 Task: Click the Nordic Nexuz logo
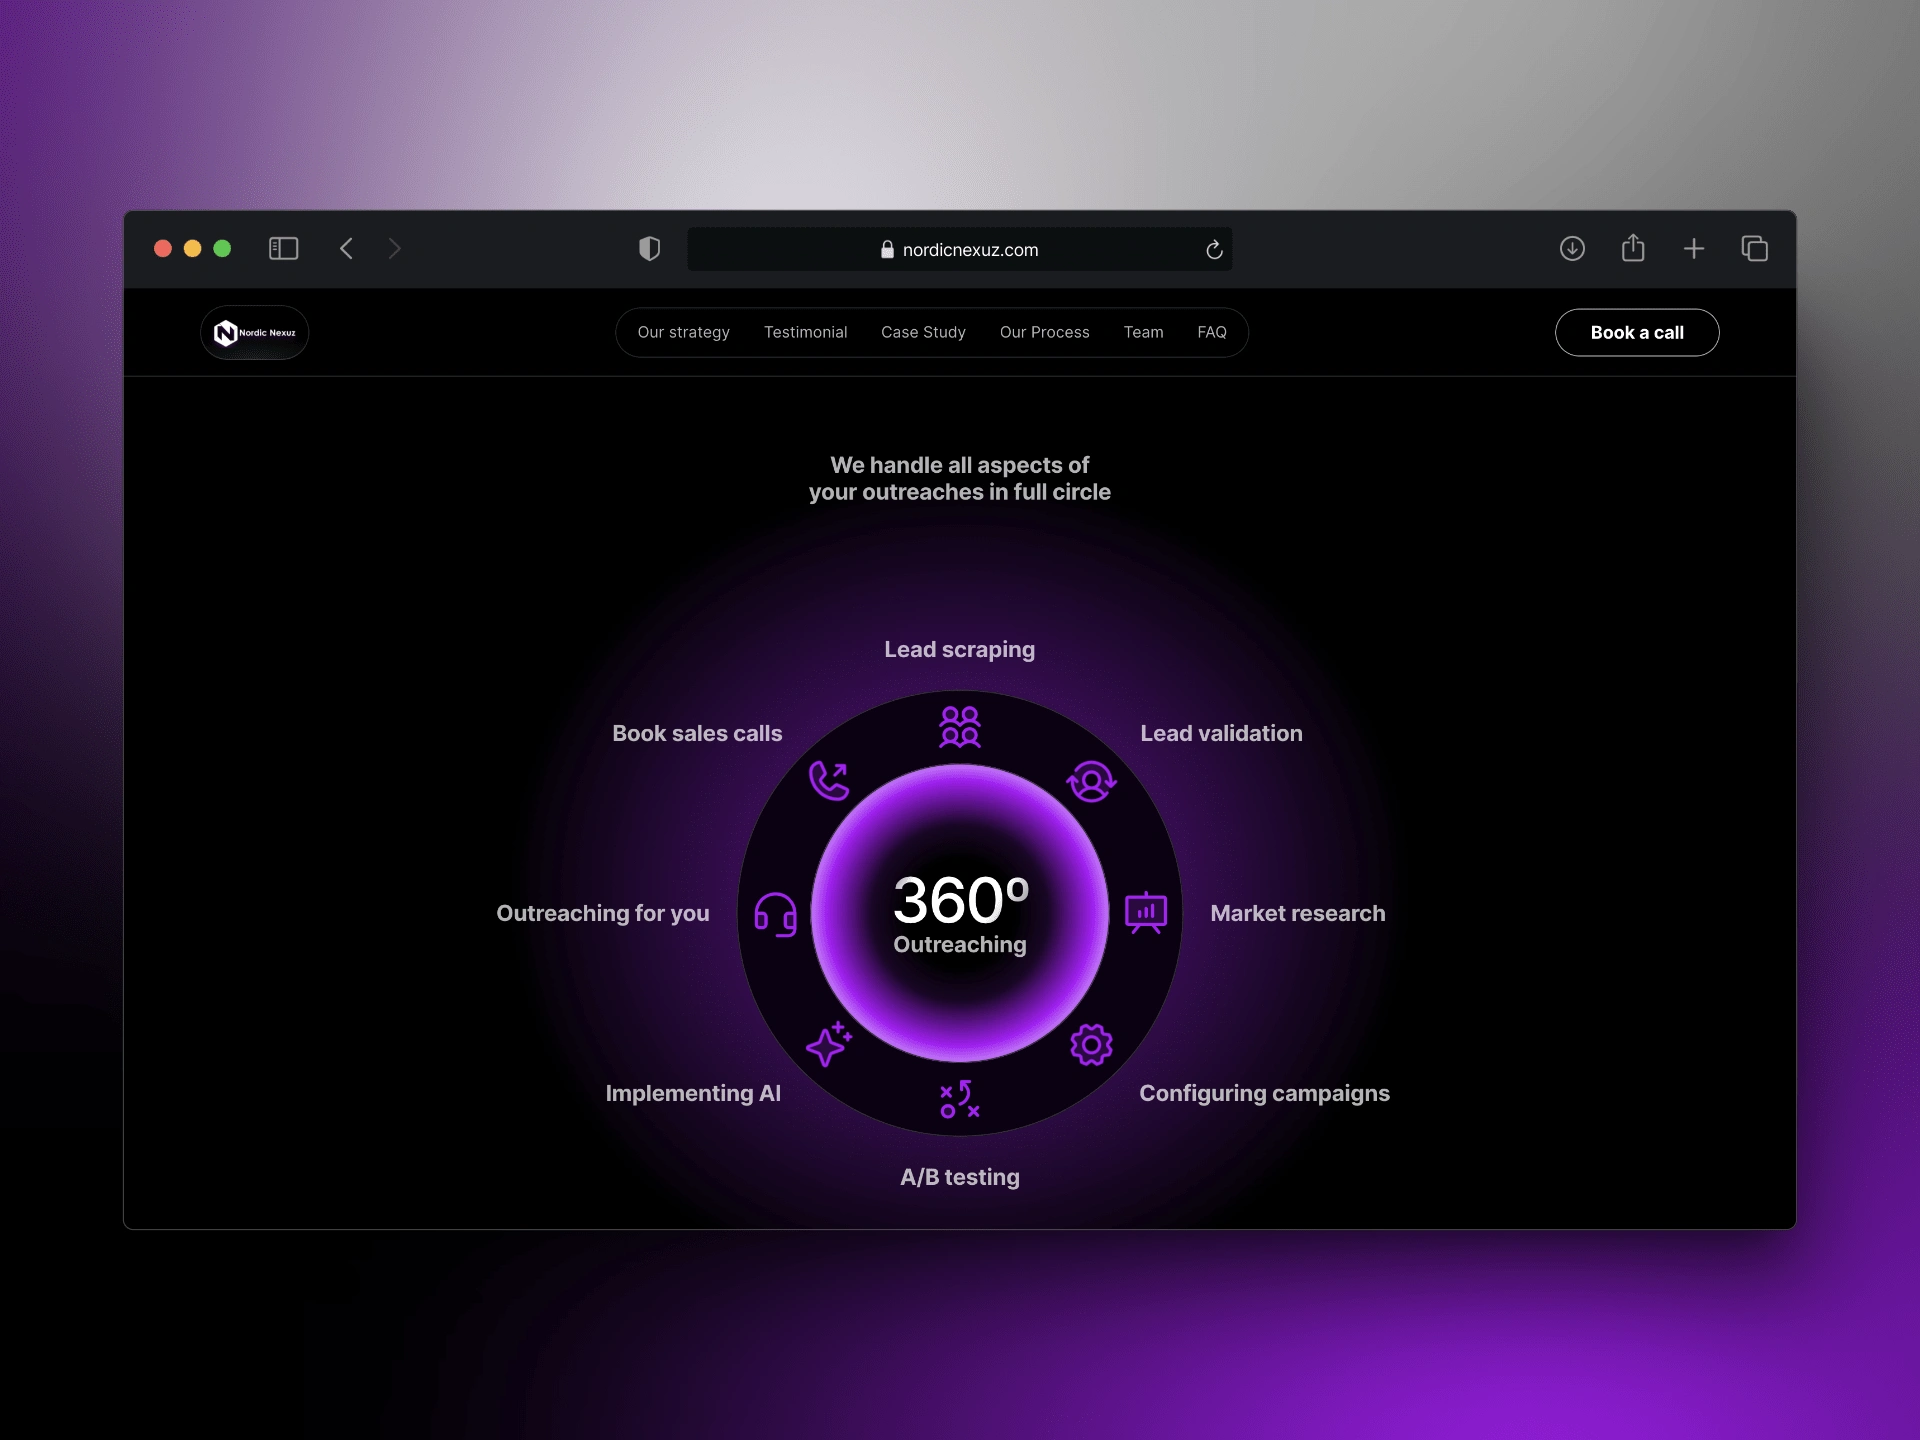(x=255, y=333)
